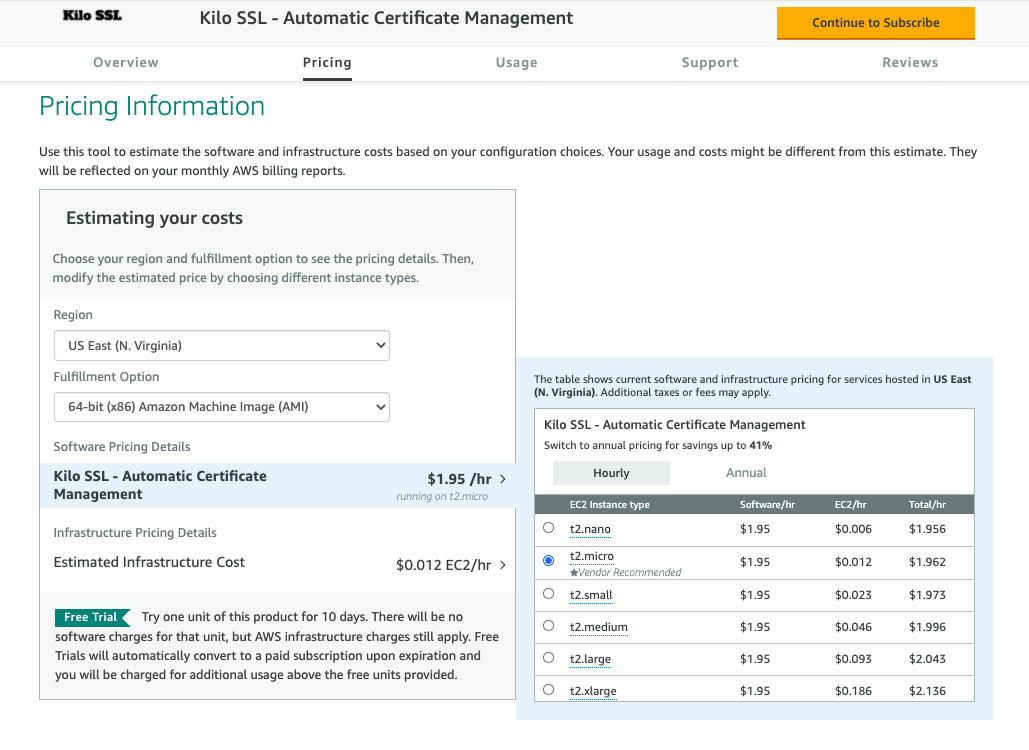
Task: Click the Free Trial badge
Action: click(91, 617)
